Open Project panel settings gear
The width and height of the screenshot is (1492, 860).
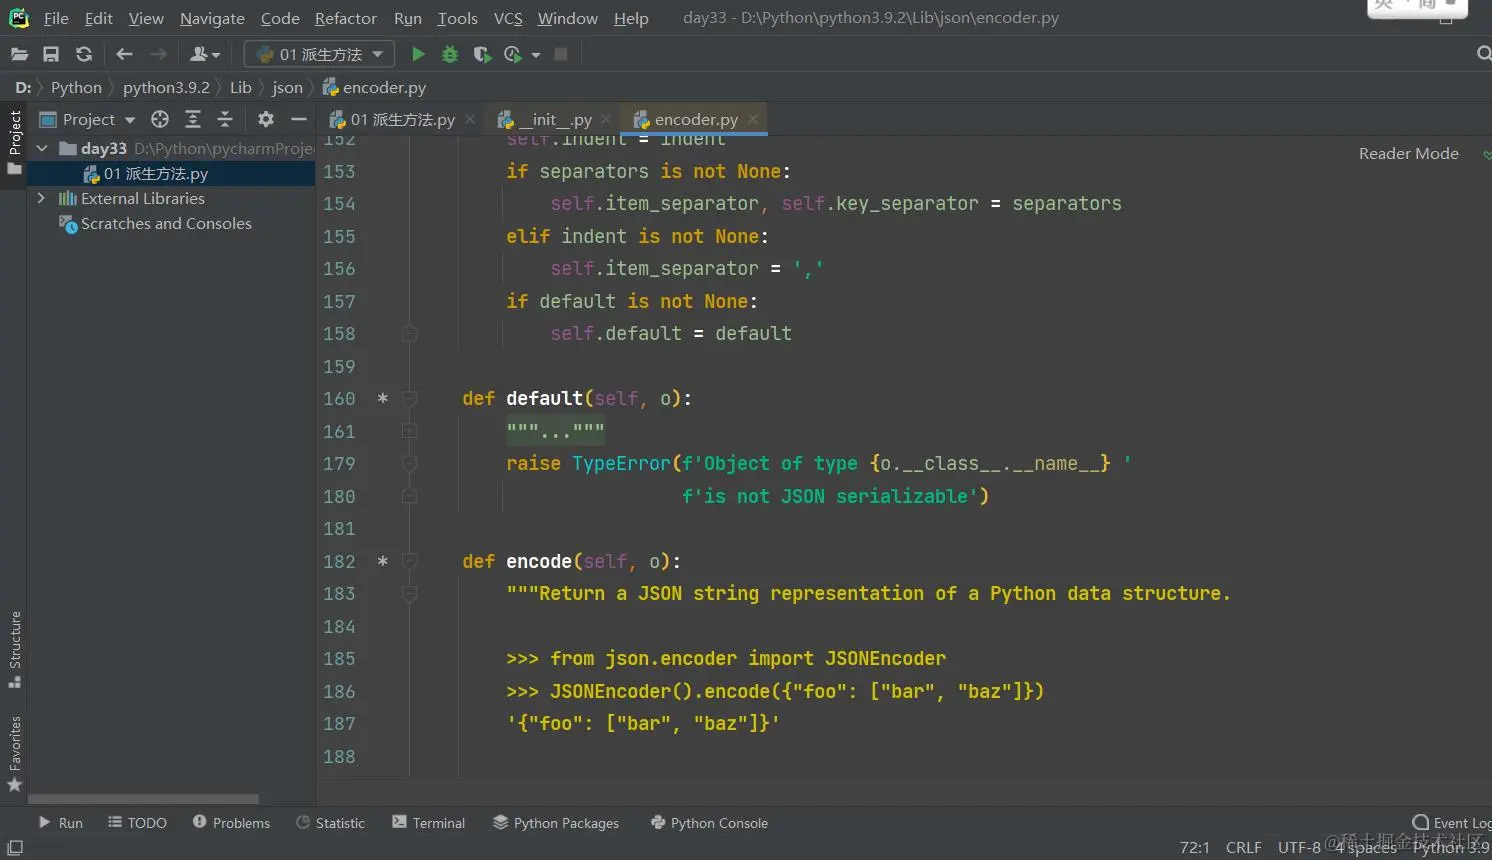click(265, 119)
